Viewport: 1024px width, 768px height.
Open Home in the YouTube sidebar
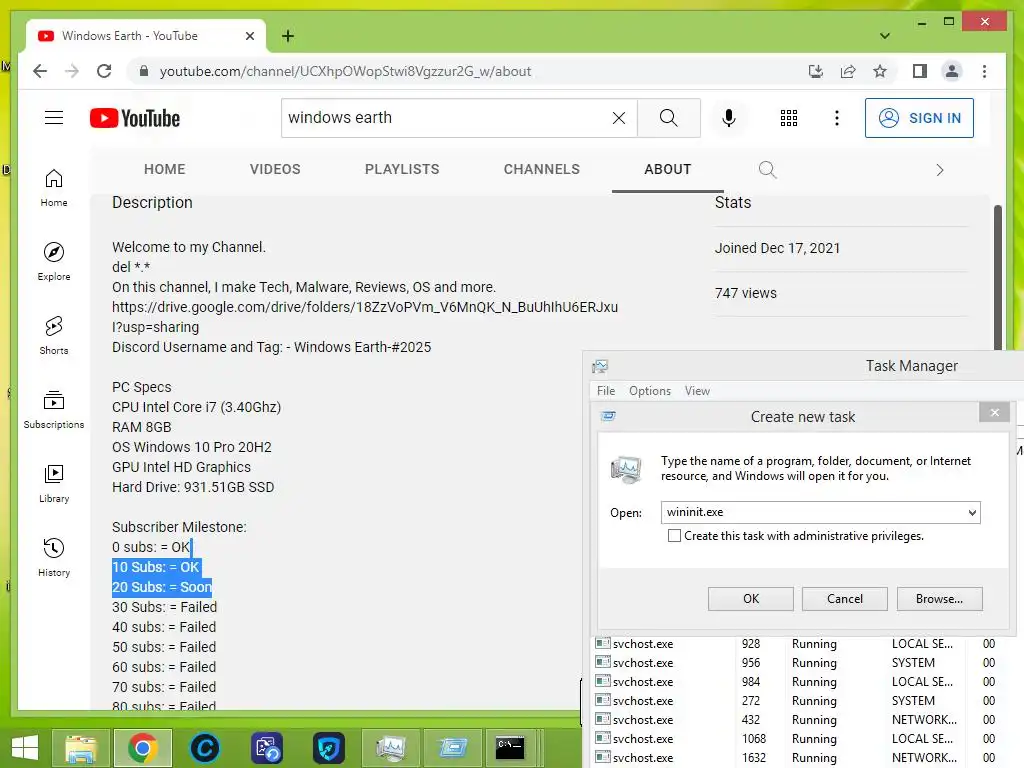coord(54,188)
